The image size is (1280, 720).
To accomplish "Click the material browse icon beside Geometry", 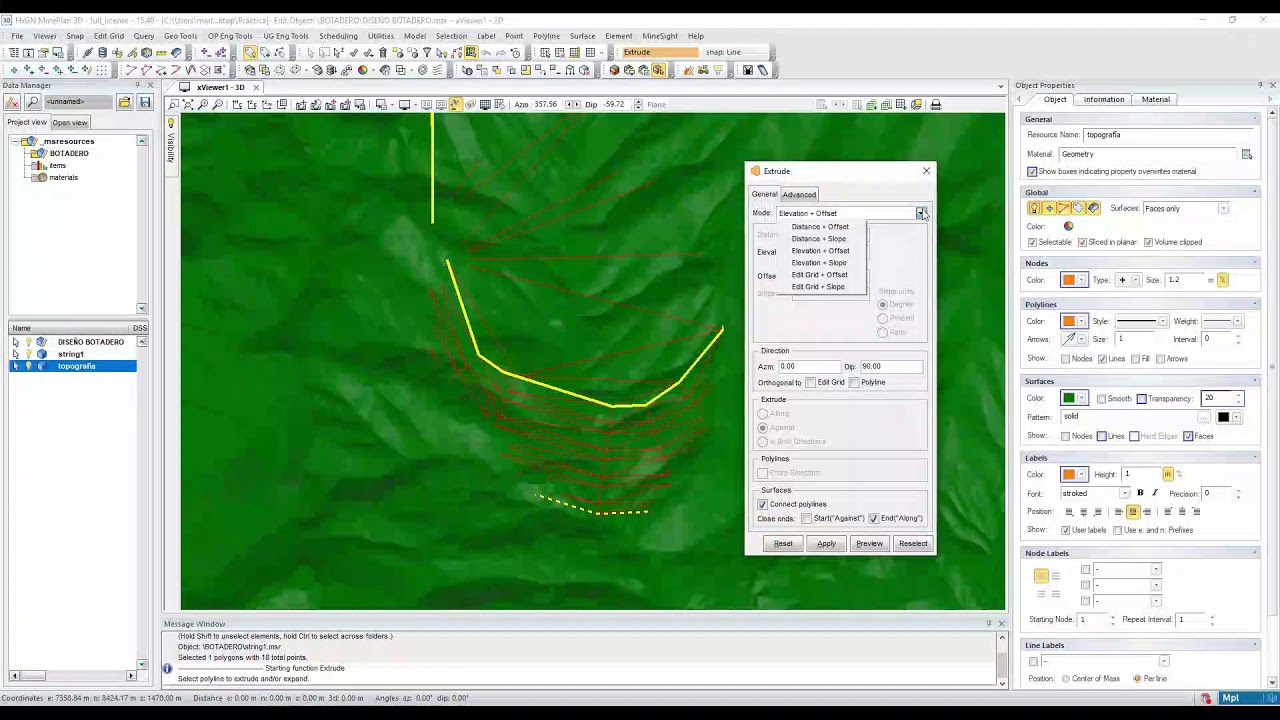I will point(1247,154).
